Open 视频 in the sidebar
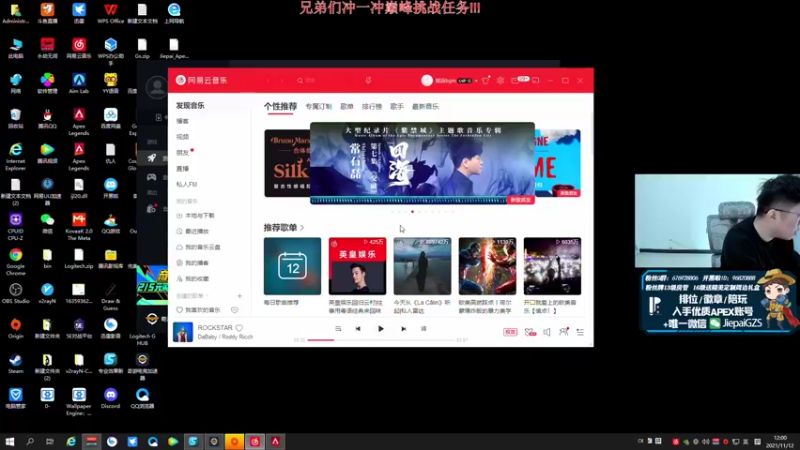The height and width of the screenshot is (450, 800). [183, 137]
